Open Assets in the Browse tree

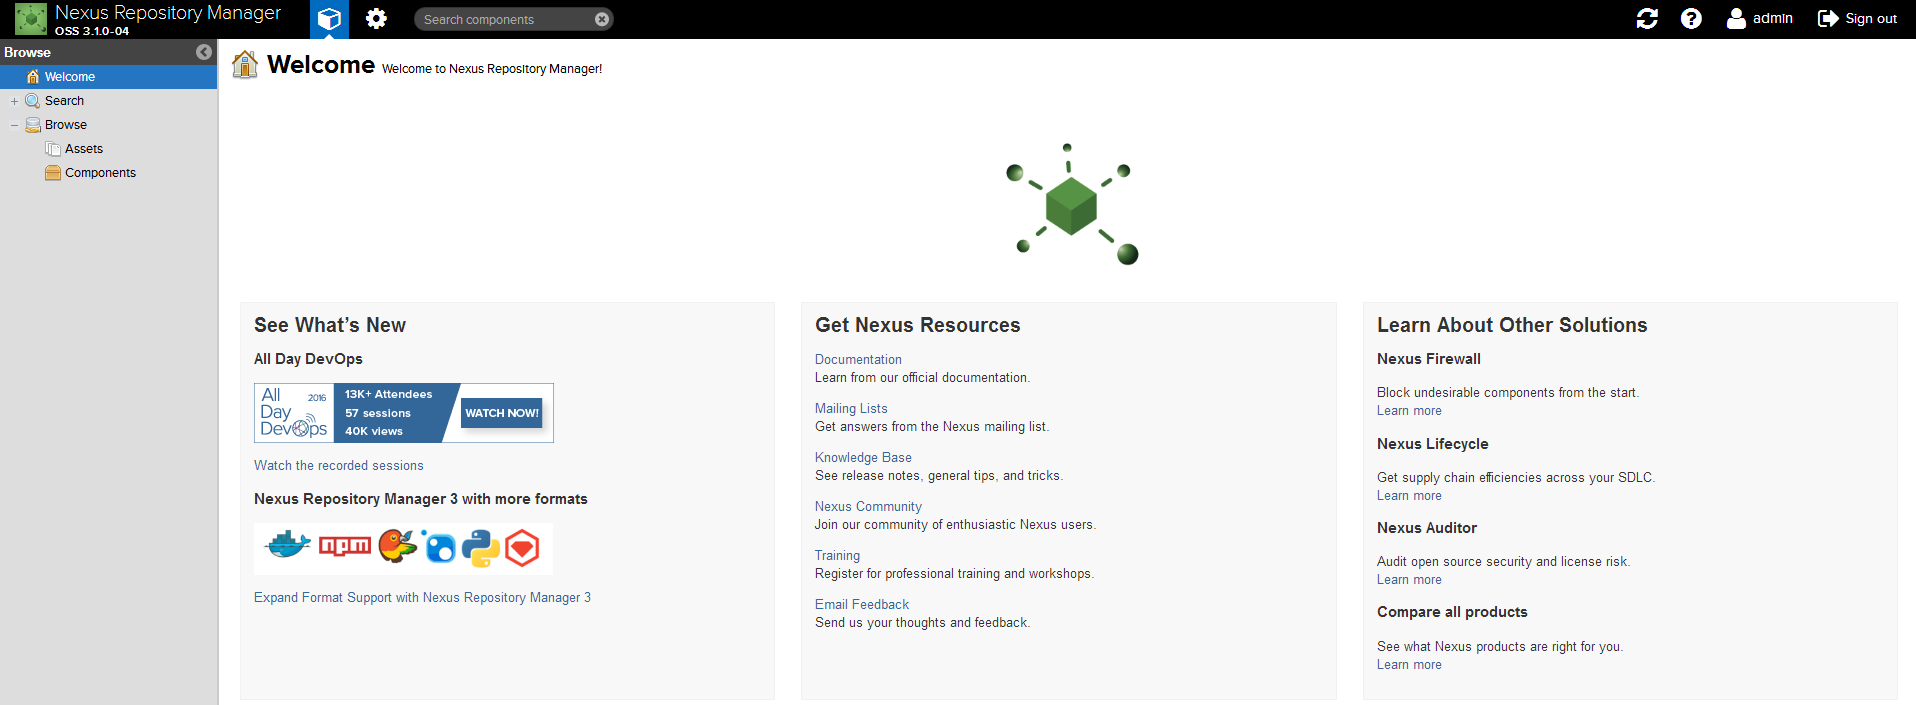click(84, 149)
